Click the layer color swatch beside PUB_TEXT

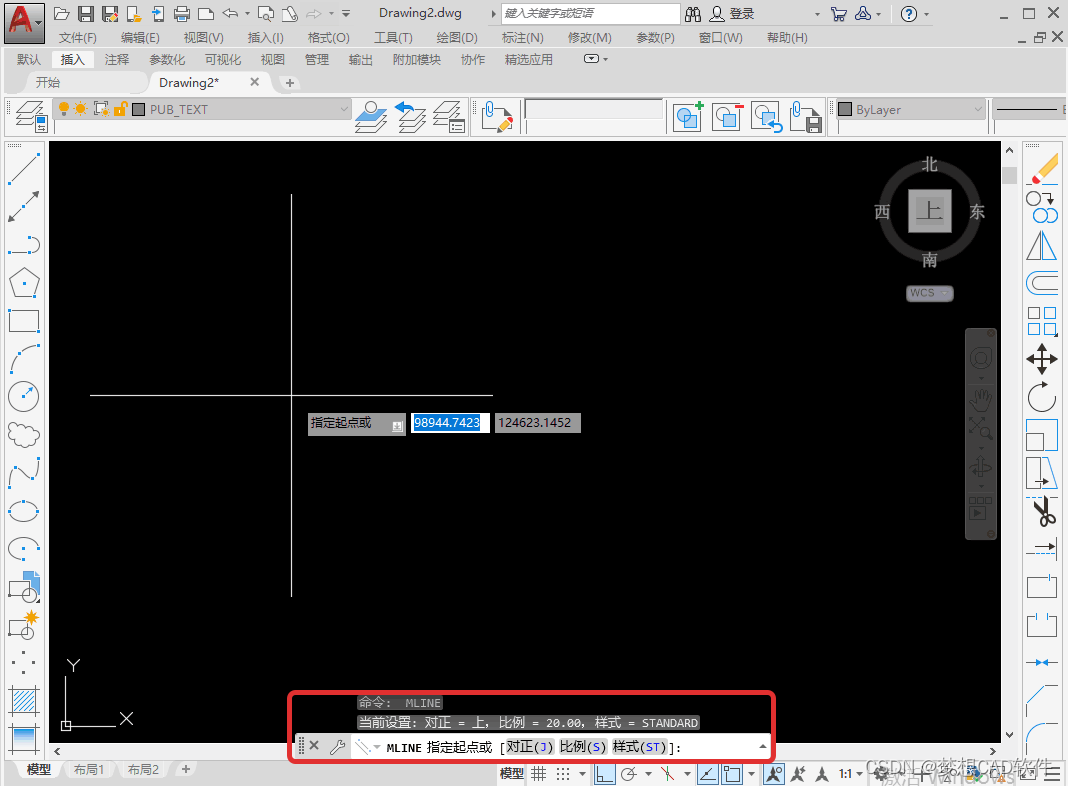pyautogui.click(x=139, y=110)
